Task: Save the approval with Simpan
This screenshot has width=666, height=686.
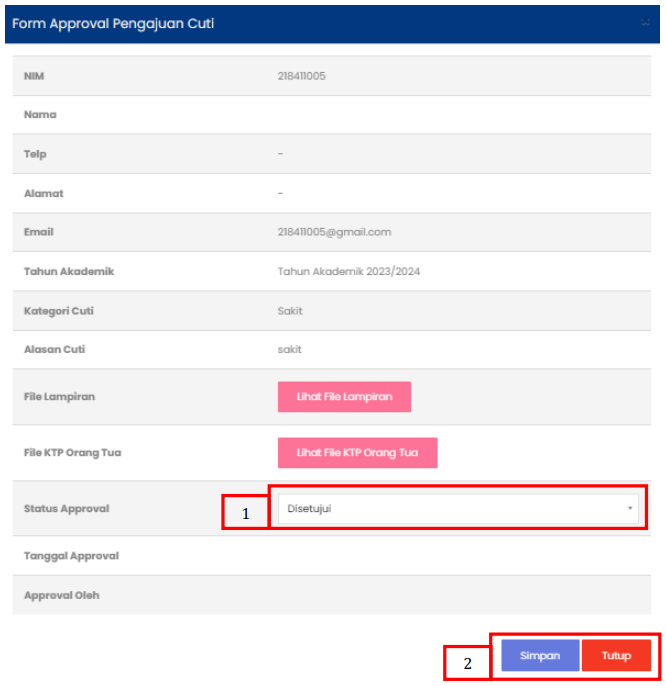Action: click(x=540, y=655)
